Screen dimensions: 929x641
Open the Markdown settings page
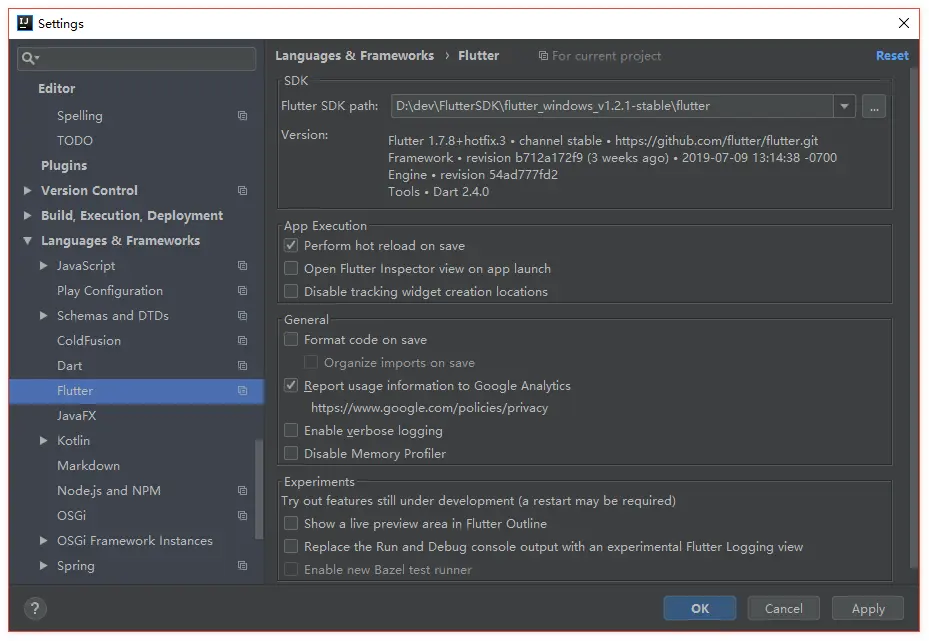pyautogui.click(x=88, y=466)
